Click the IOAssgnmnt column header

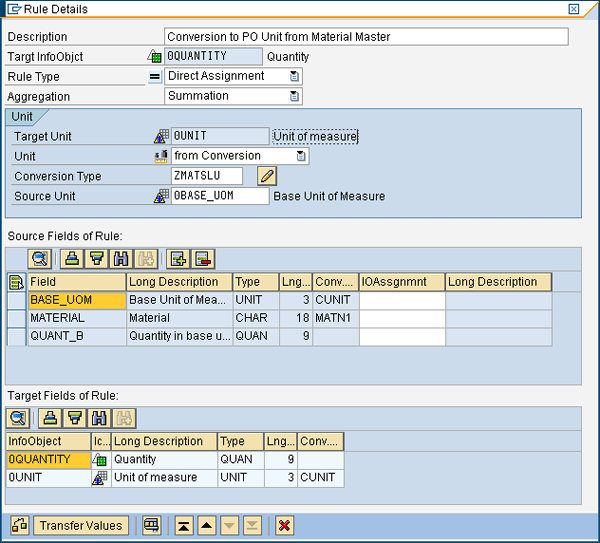click(402, 282)
